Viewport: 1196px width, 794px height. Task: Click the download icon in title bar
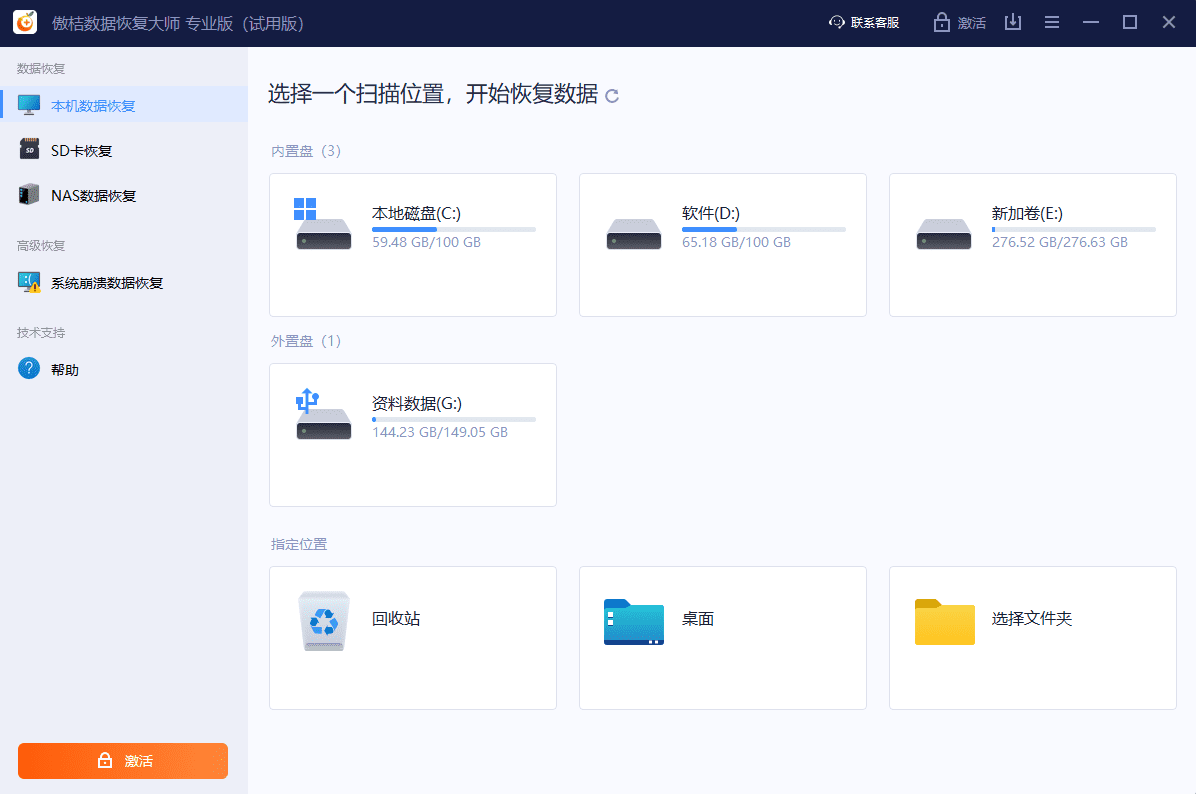tap(1013, 21)
